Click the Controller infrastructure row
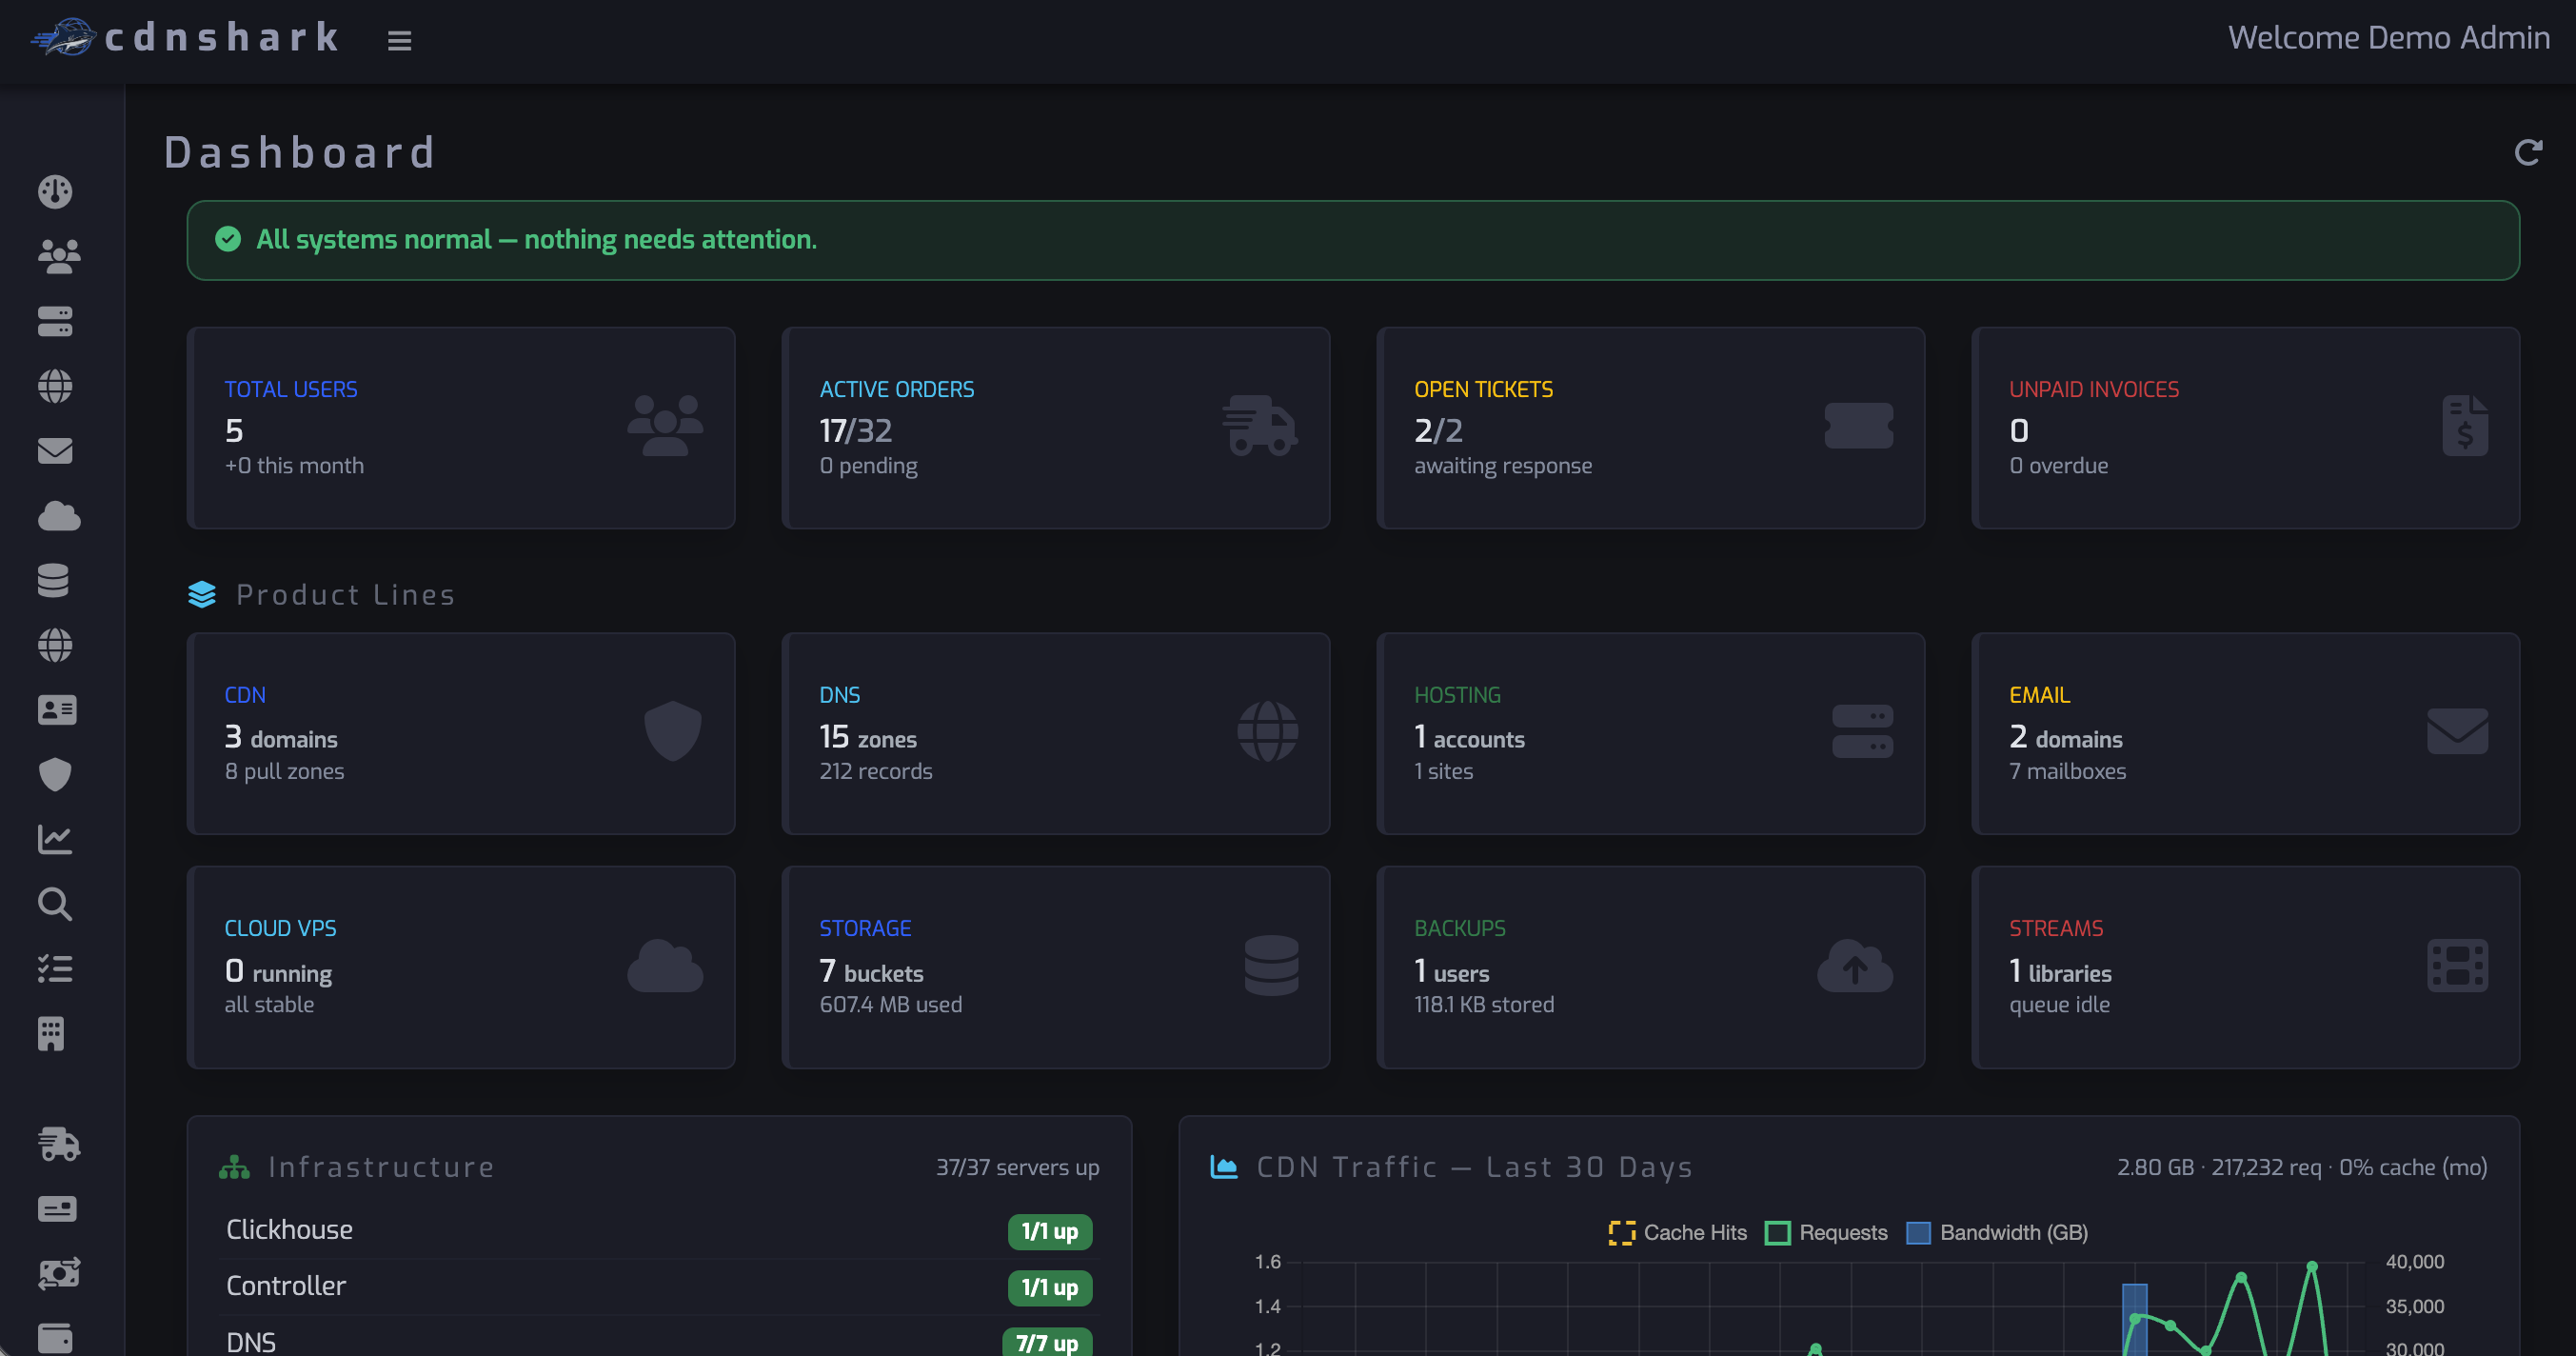The width and height of the screenshot is (2576, 1356). click(x=659, y=1286)
